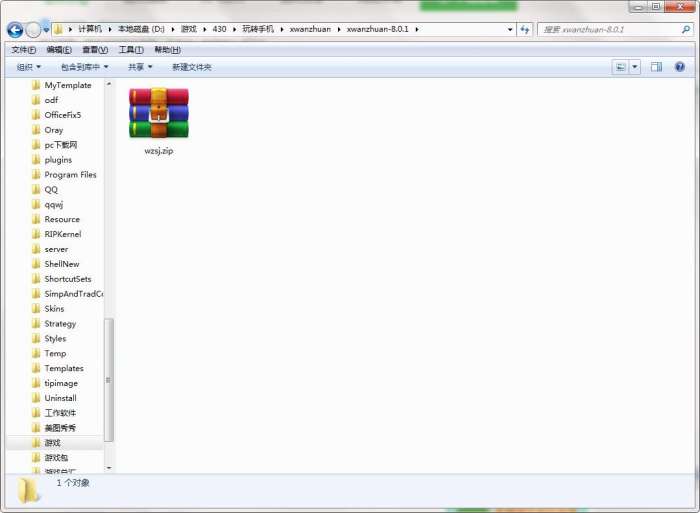This screenshot has height=513, width=700.
Task: Select the plugins folder in the tree
Action: (52, 159)
